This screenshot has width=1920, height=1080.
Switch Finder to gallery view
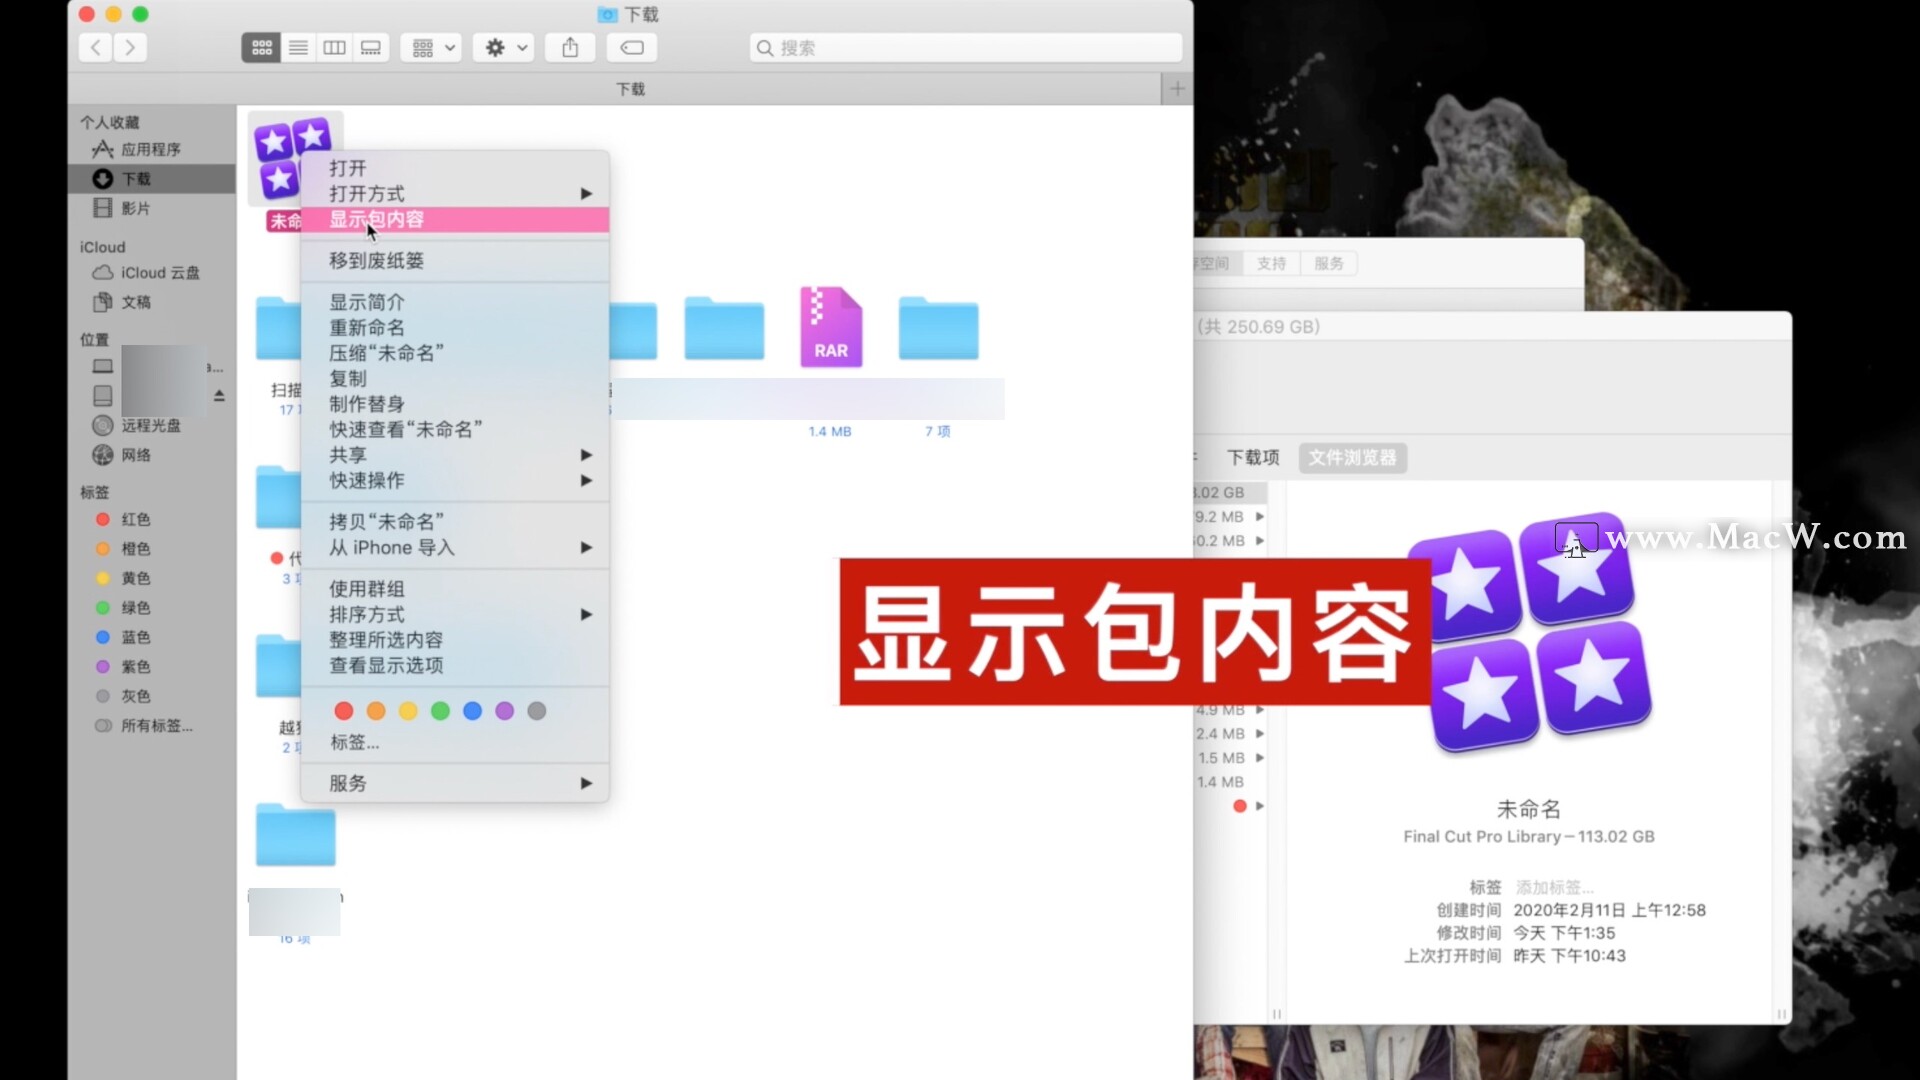tap(371, 47)
